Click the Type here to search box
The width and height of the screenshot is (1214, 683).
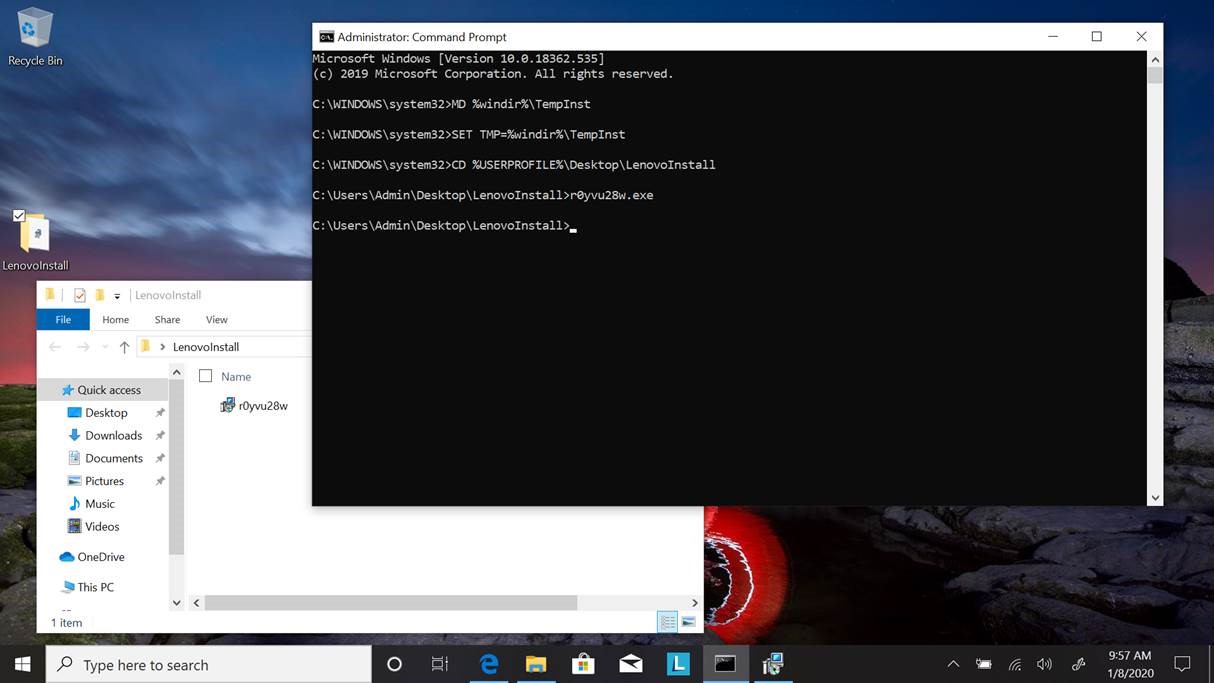pyautogui.click(x=208, y=664)
